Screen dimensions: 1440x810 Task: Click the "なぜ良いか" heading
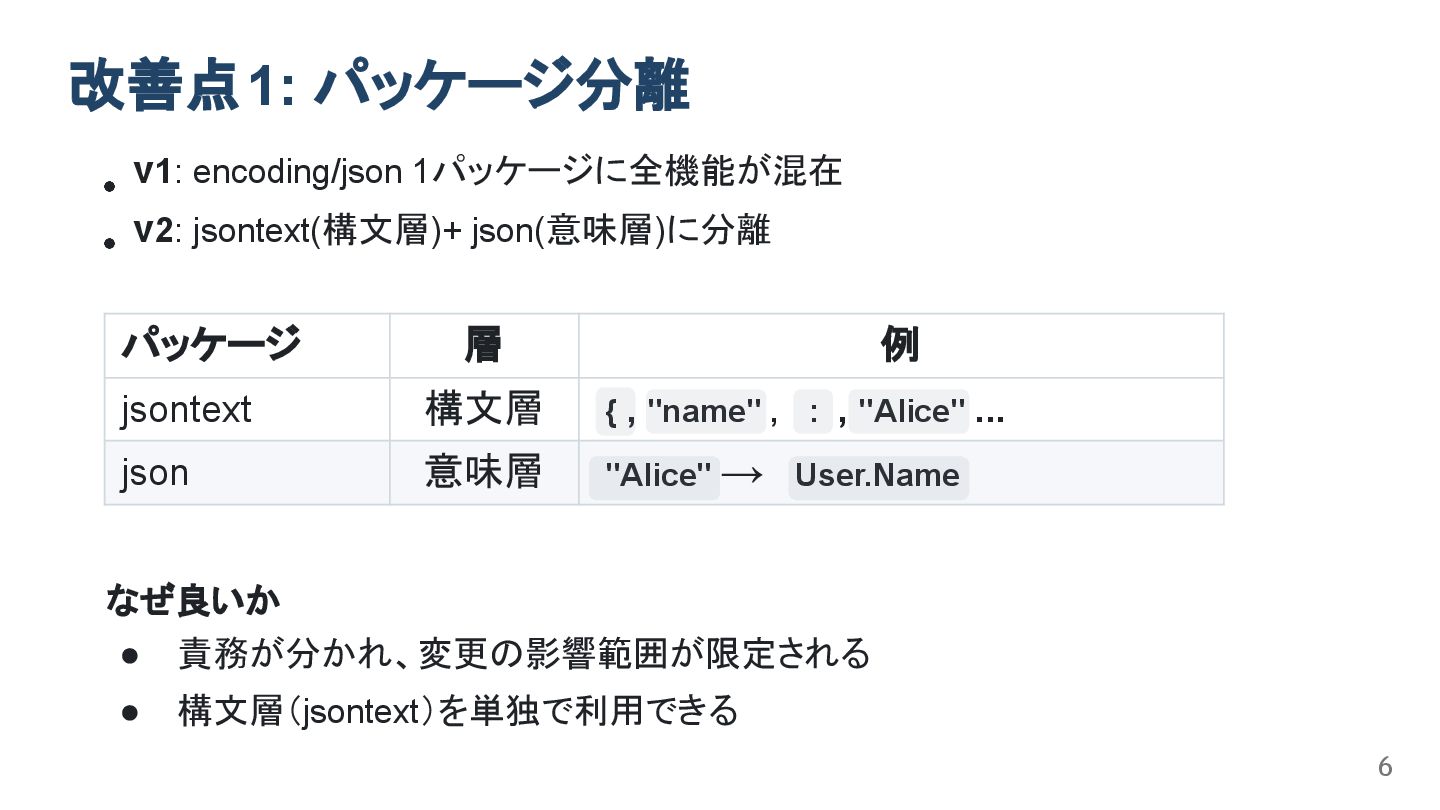[x=193, y=601]
